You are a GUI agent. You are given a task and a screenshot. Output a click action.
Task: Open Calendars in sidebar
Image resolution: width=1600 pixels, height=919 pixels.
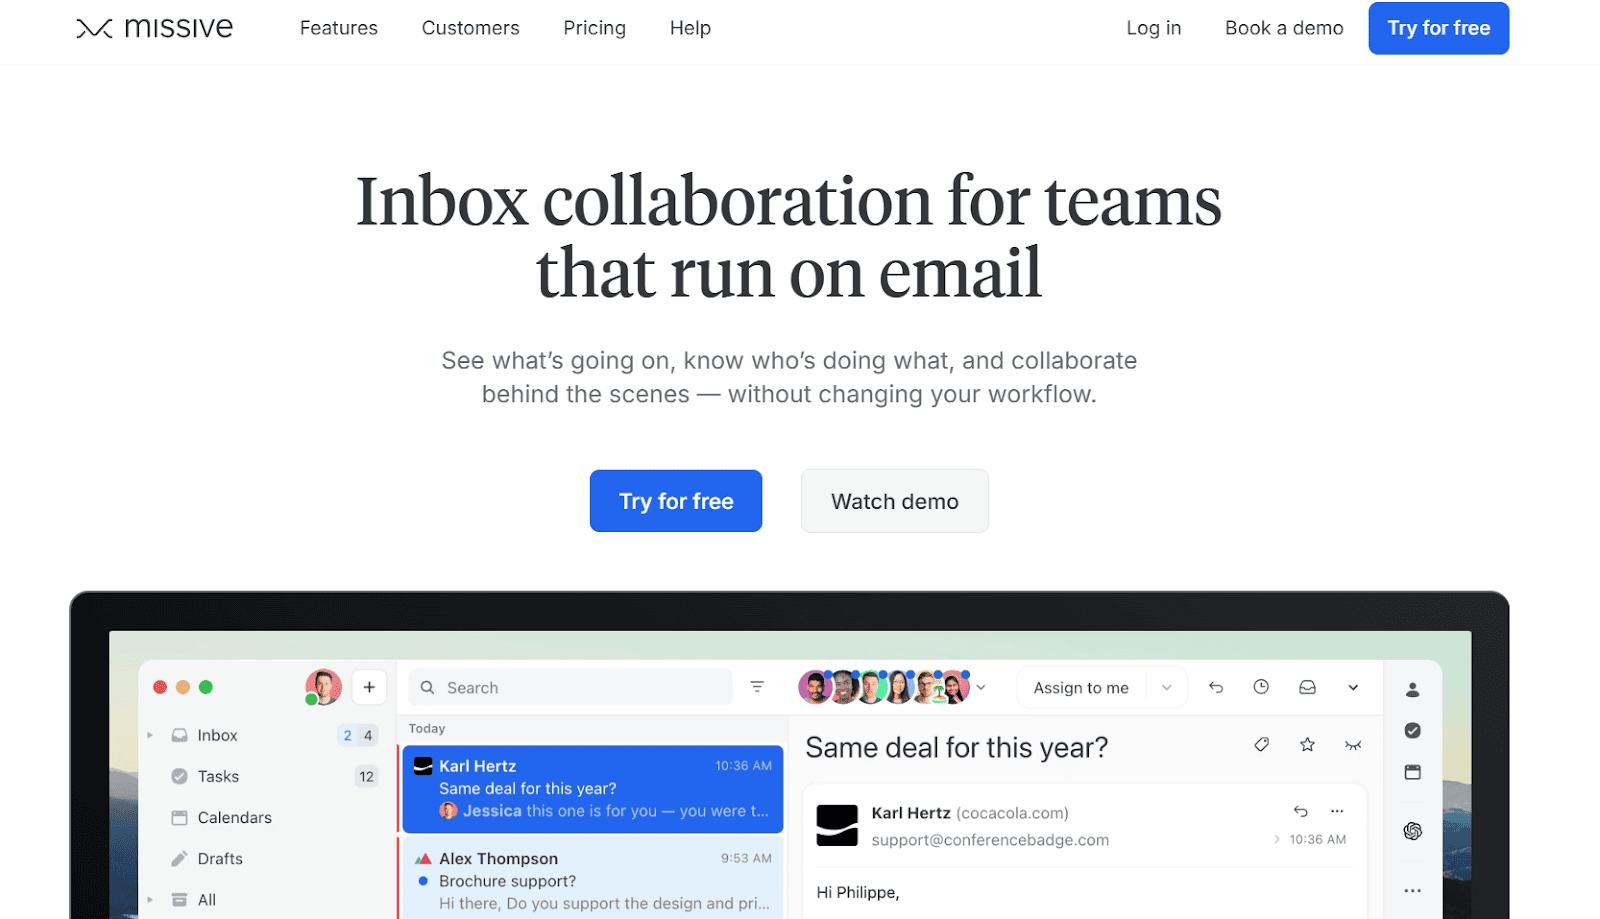pos(234,817)
